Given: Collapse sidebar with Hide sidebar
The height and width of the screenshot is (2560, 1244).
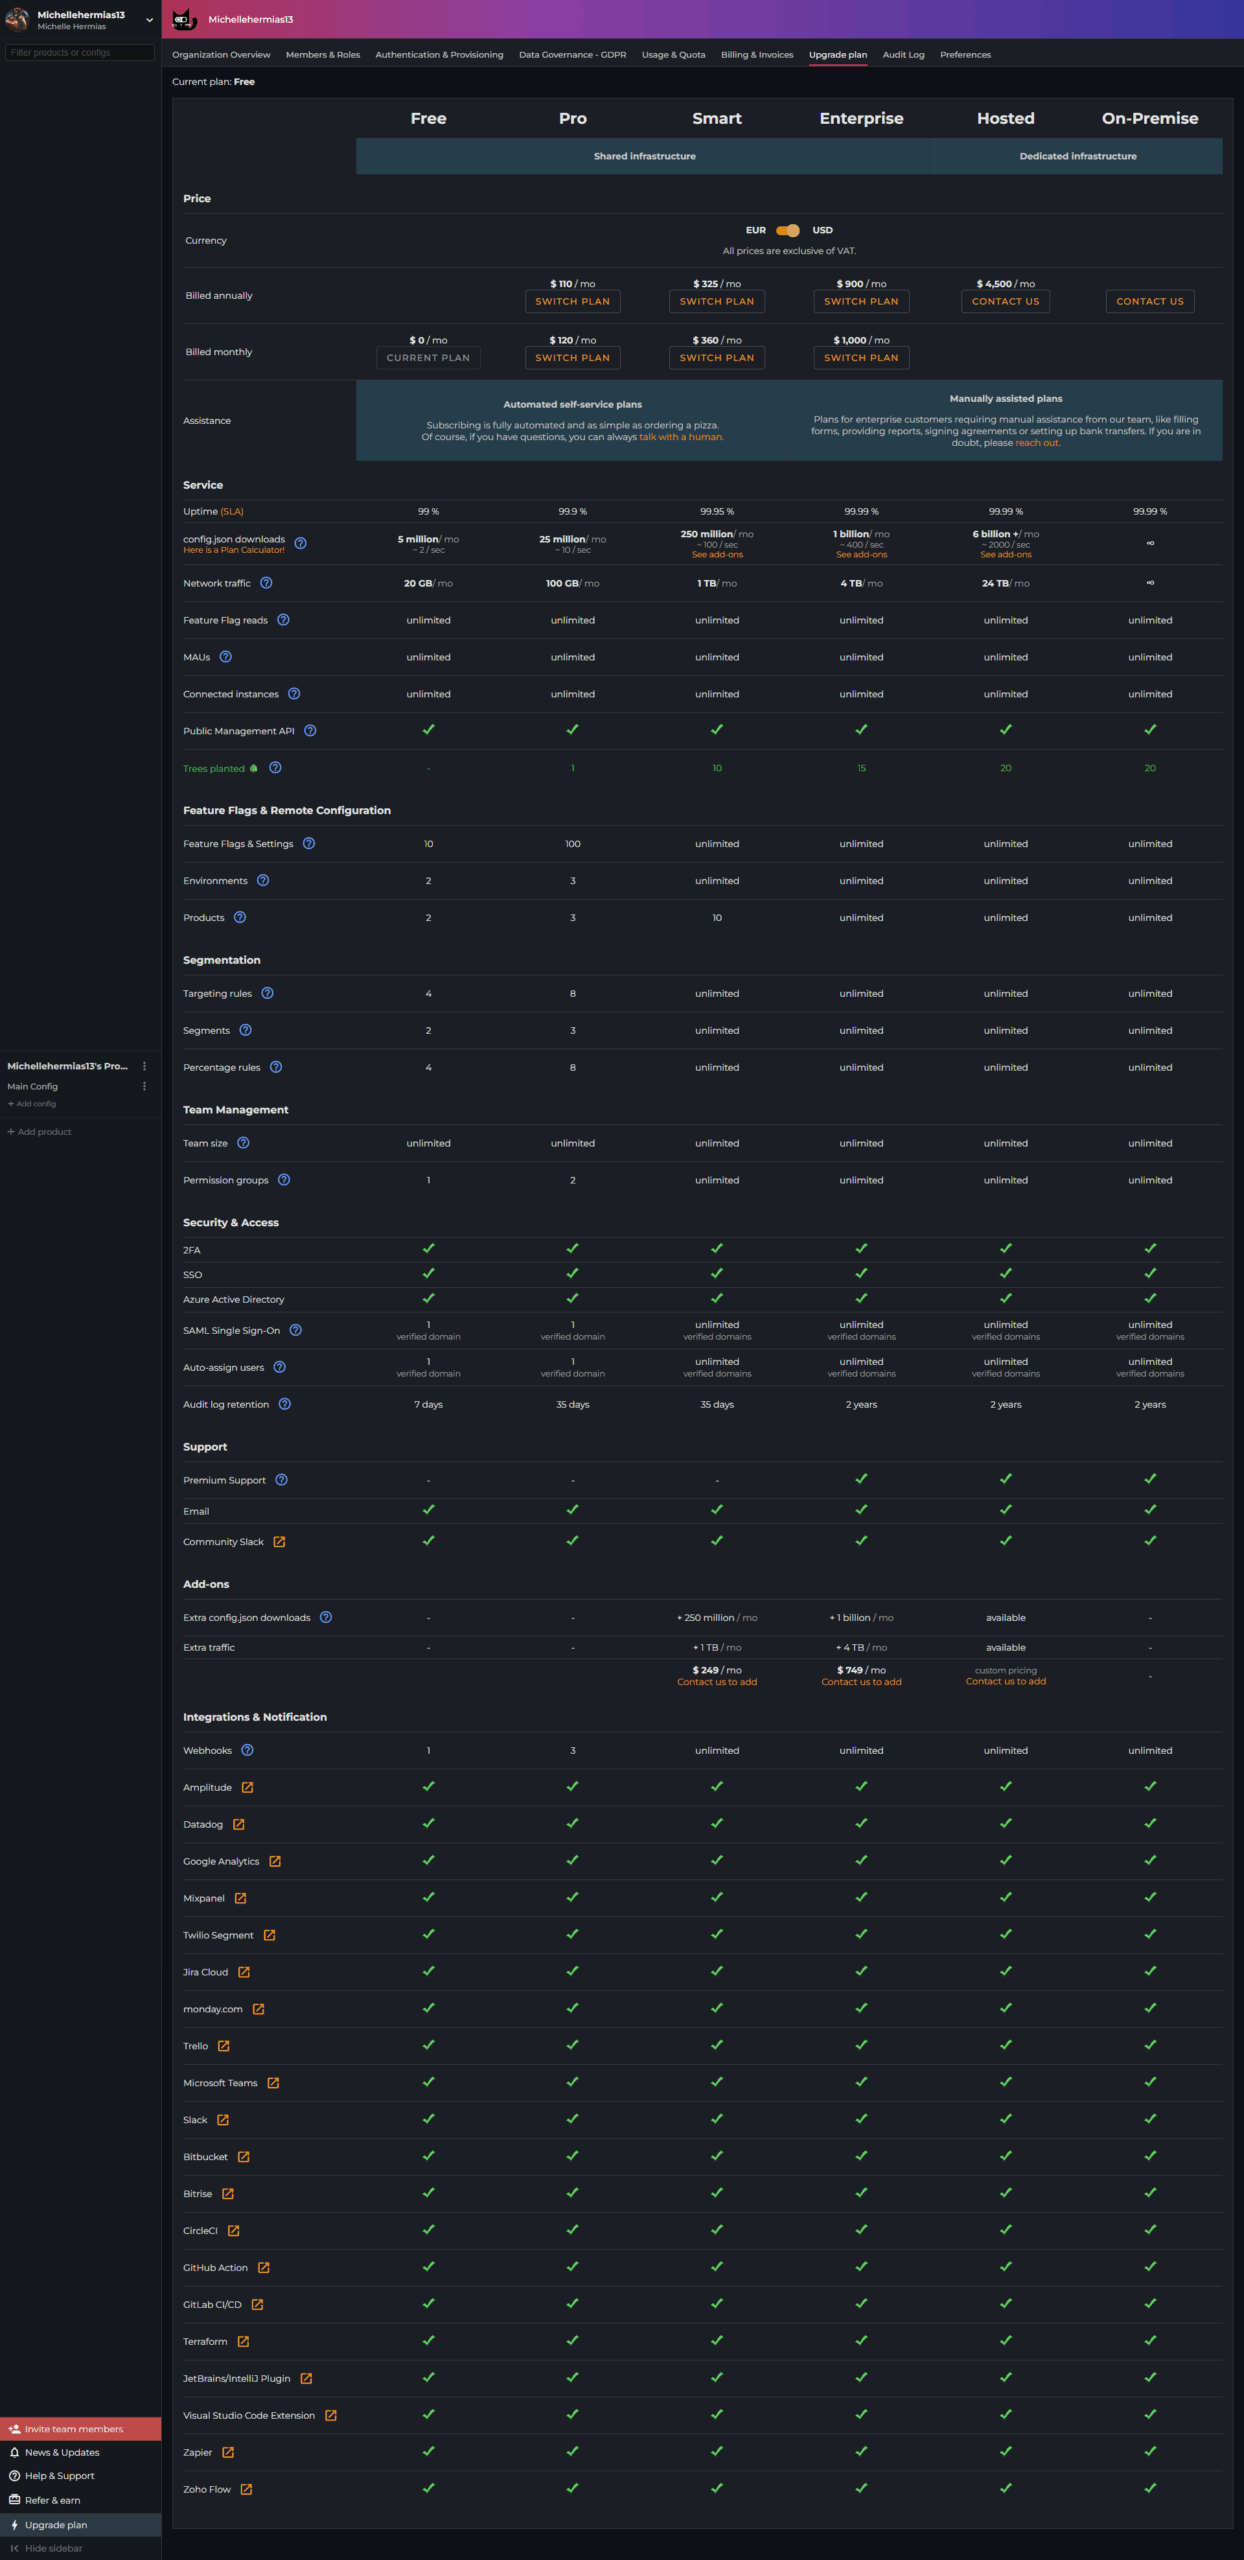Looking at the screenshot, I should [x=46, y=2548].
